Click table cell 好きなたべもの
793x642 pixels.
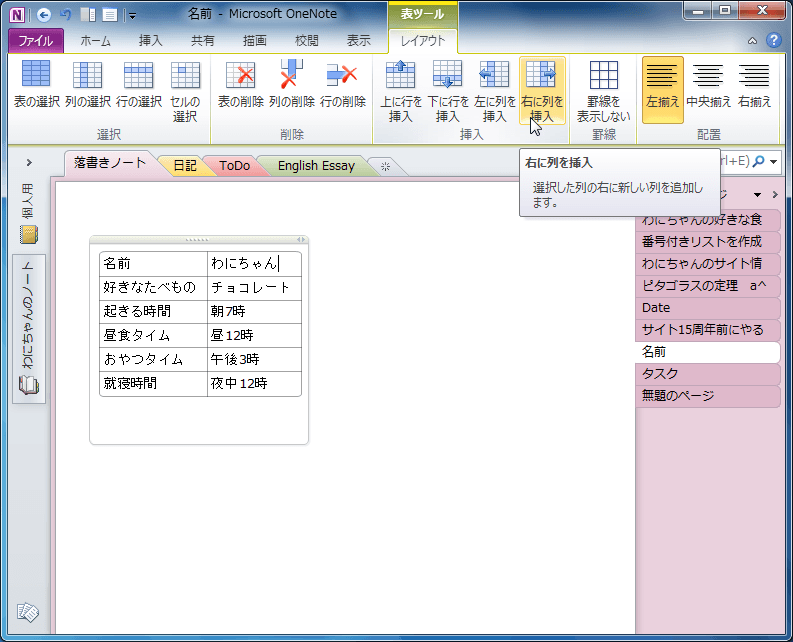(153, 287)
